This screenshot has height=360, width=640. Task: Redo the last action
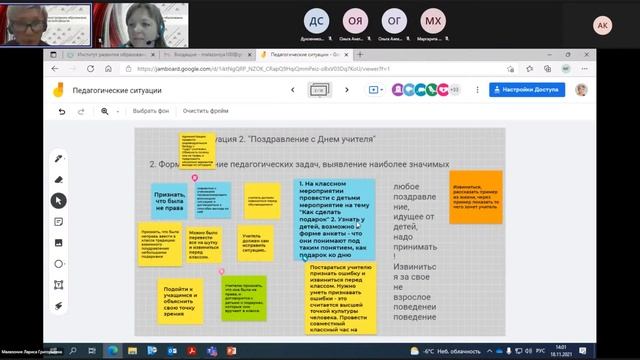(x=81, y=111)
